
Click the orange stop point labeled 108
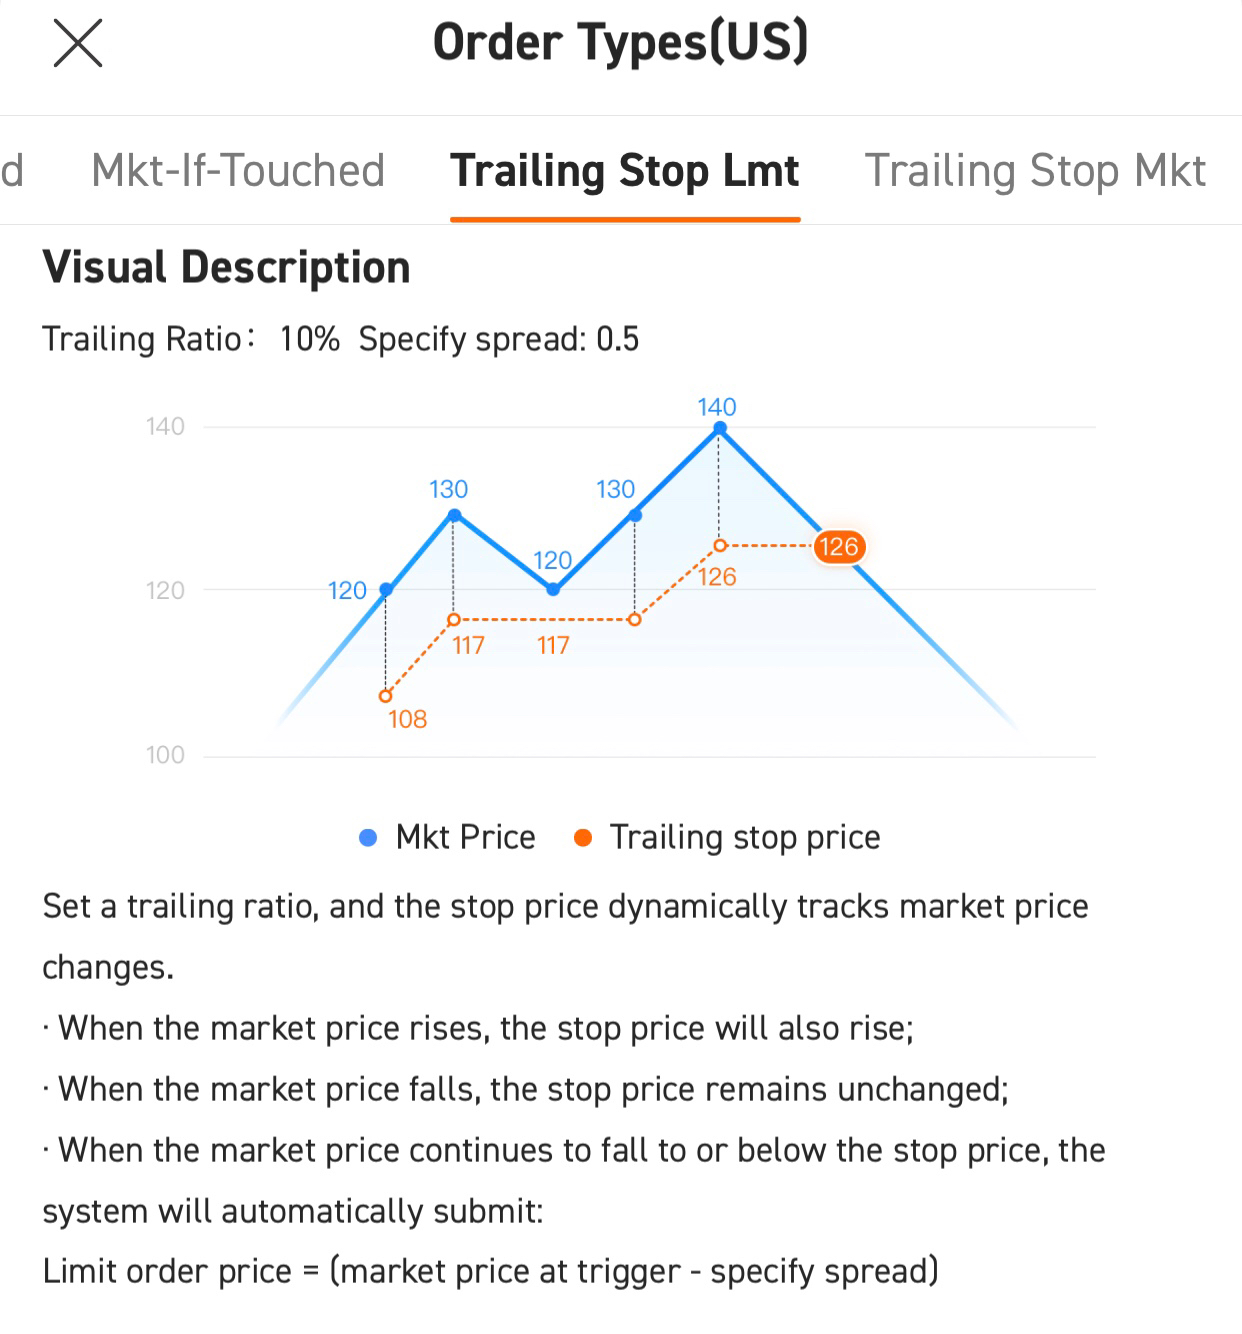tap(384, 694)
